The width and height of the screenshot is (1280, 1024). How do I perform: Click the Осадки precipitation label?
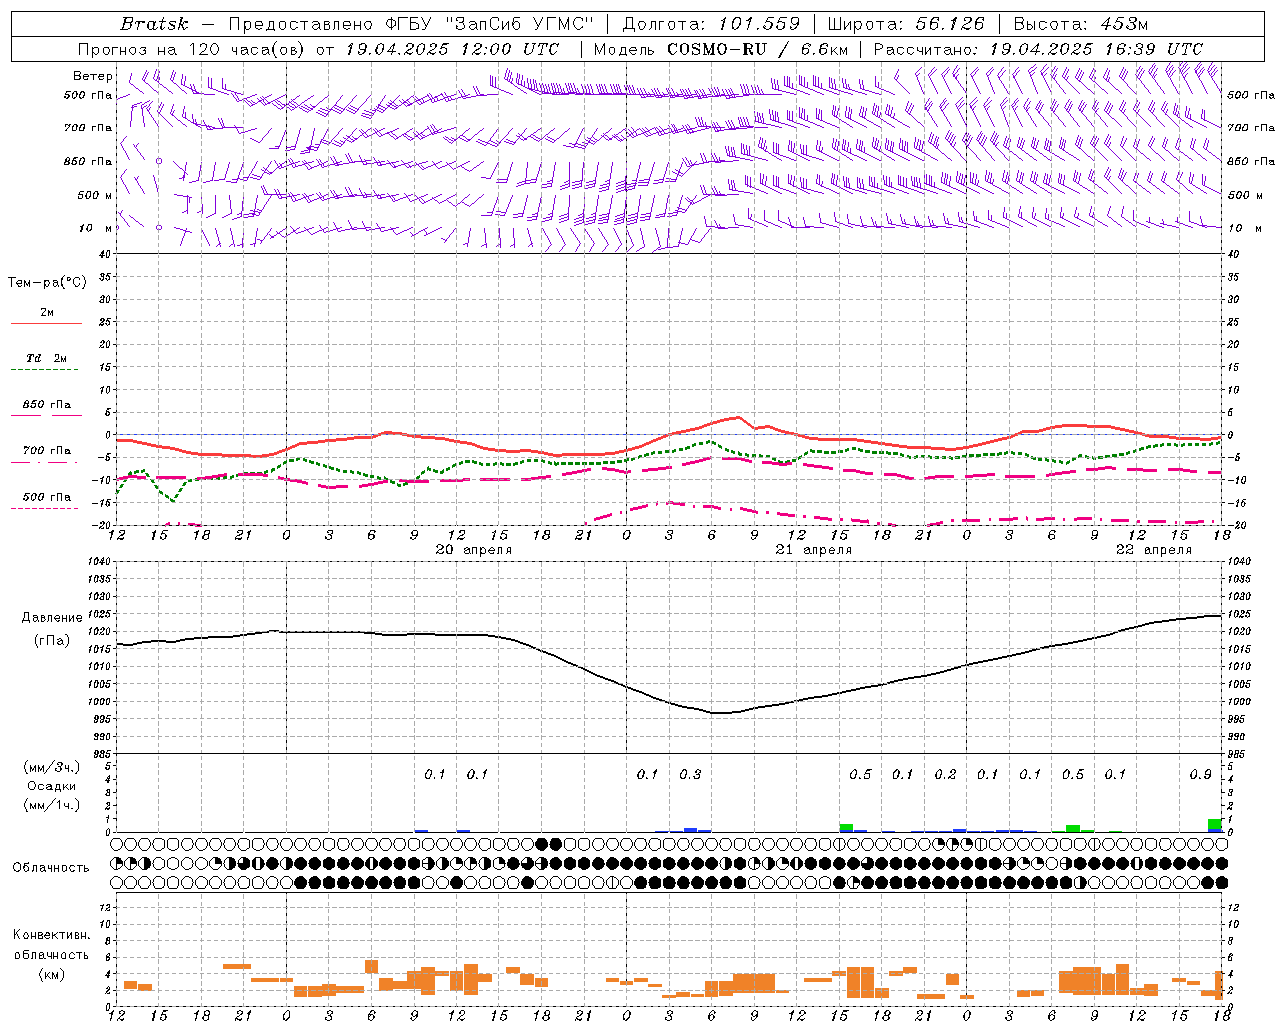click(52, 786)
